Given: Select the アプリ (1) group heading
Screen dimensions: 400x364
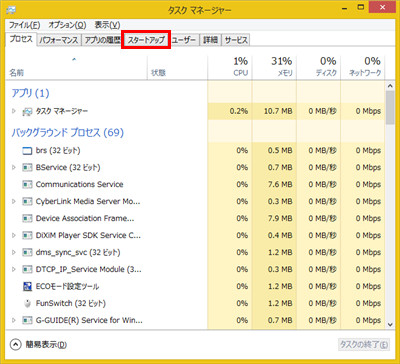Looking at the screenshot, I should tap(30, 93).
